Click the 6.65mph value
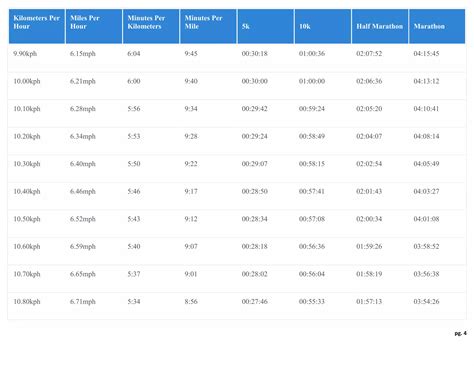 (83, 274)
